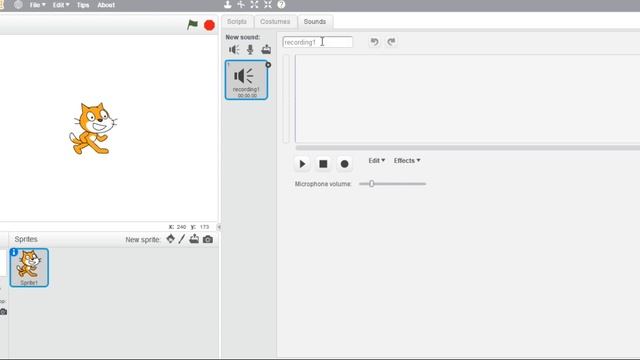Image resolution: width=640 pixels, height=360 pixels.
Task: Start recording with round record button
Action: (x=344, y=164)
